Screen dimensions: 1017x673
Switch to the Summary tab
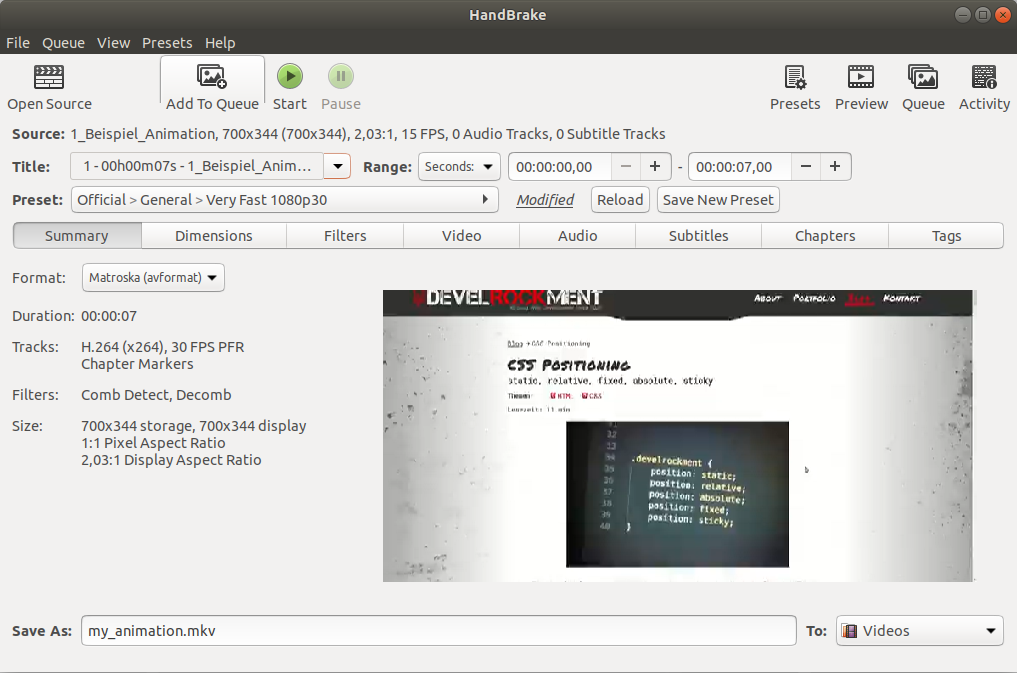77,236
